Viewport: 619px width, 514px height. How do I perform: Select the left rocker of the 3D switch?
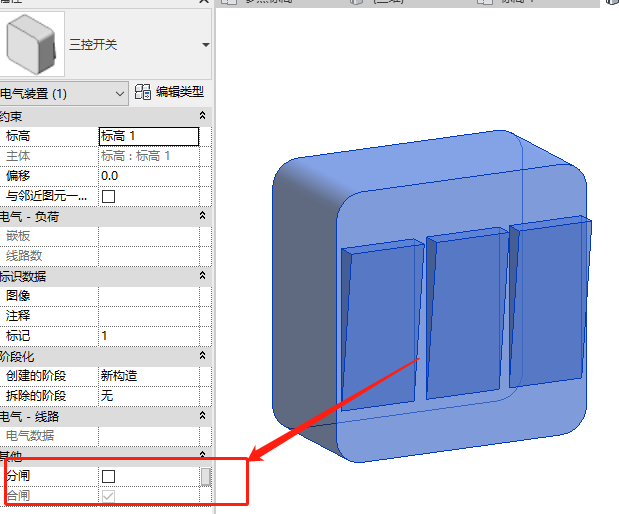(381, 325)
